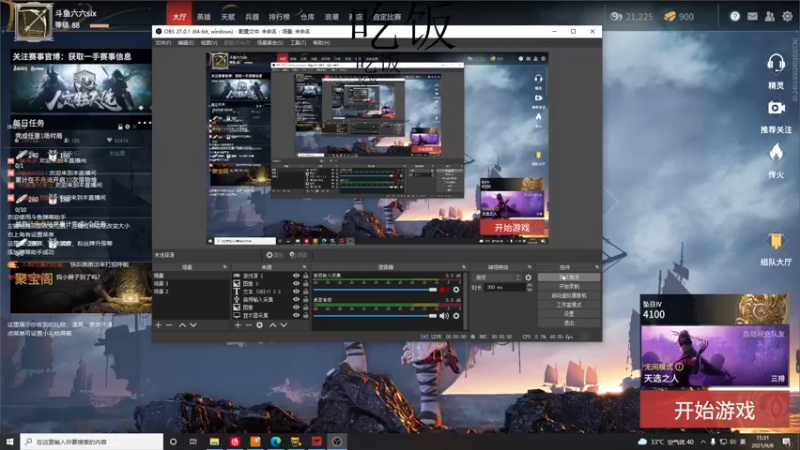Viewport: 800px width, 450px height.
Task: Open 传火 flame icon in game sidebar
Action: point(776,152)
